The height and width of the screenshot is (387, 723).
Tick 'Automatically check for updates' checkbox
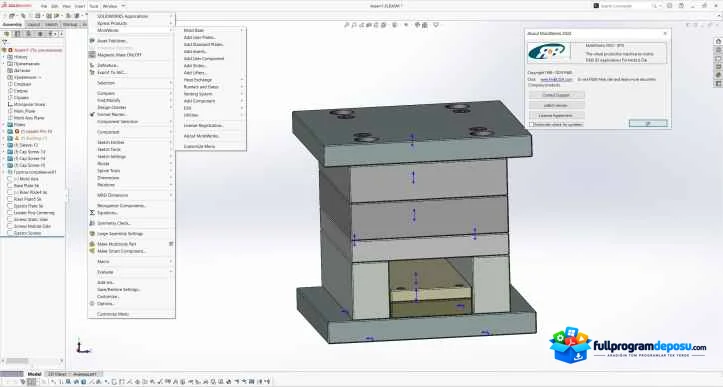(x=531, y=125)
